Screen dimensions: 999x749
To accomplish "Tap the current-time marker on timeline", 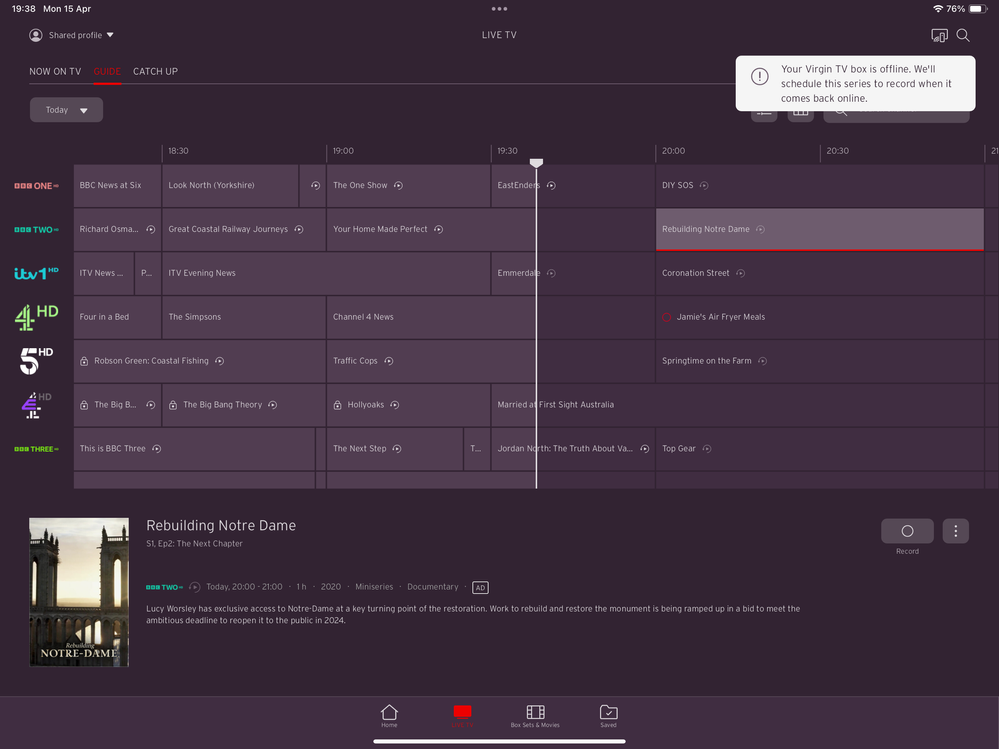I will [536, 164].
